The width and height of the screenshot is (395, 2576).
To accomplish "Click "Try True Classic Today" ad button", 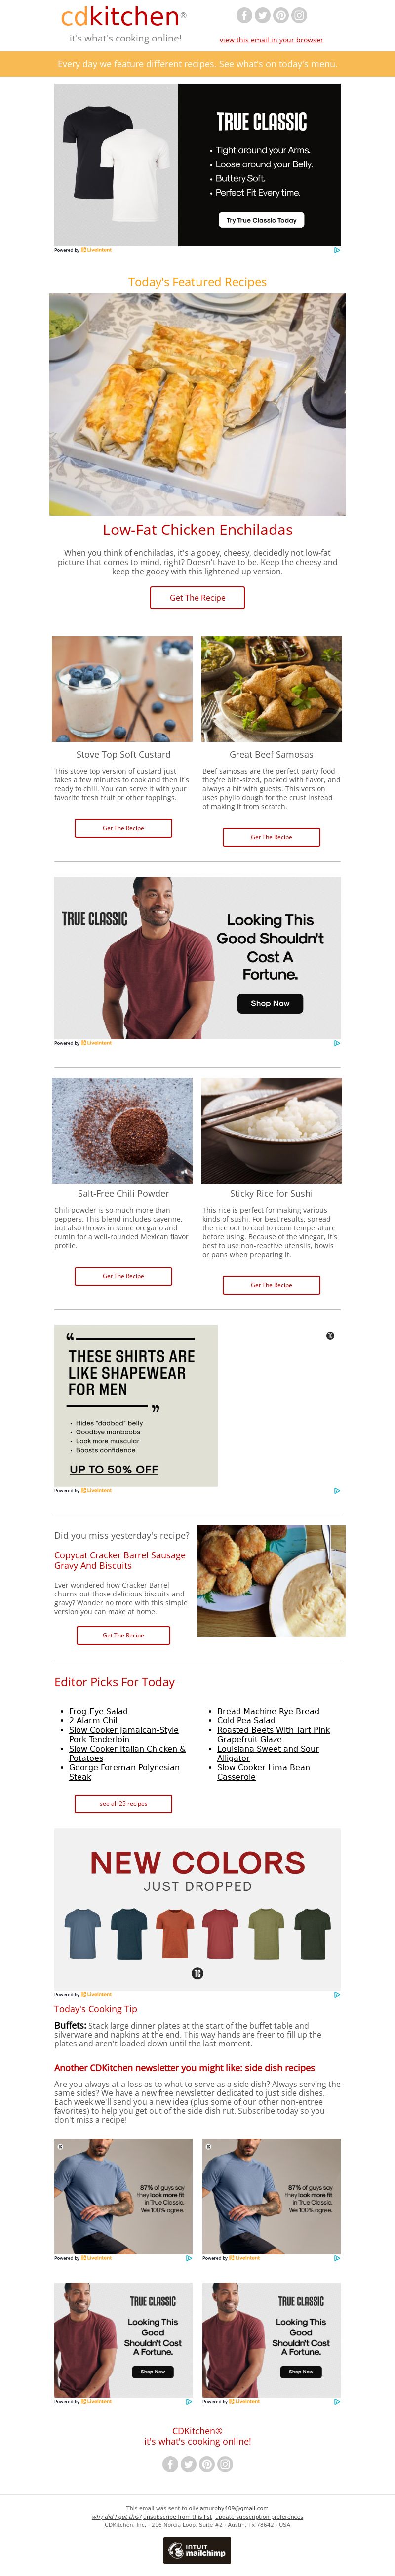I will [x=261, y=220].
